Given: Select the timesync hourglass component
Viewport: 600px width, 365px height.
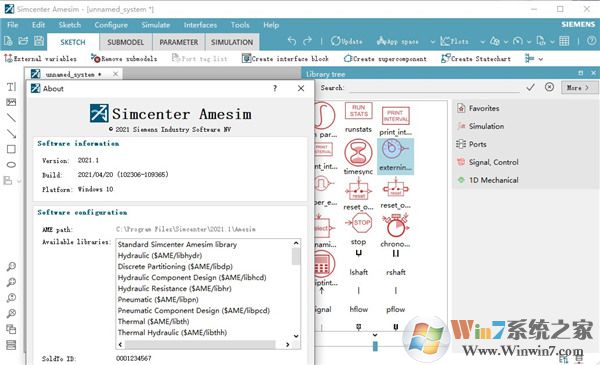Looking at the screenshot, I should pyautogui.click(x=358, y=153).
